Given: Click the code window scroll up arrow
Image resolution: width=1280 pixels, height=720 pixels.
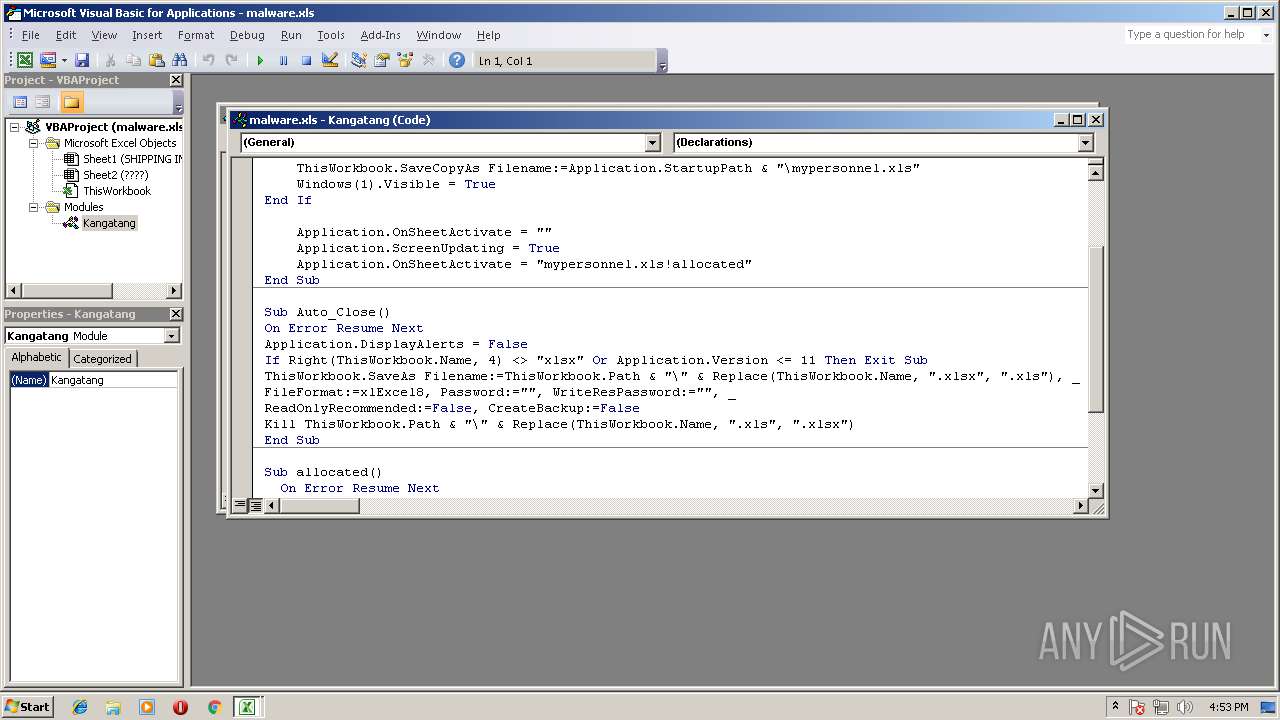Looking at the screenshot, I should [x=1095, y=172].
